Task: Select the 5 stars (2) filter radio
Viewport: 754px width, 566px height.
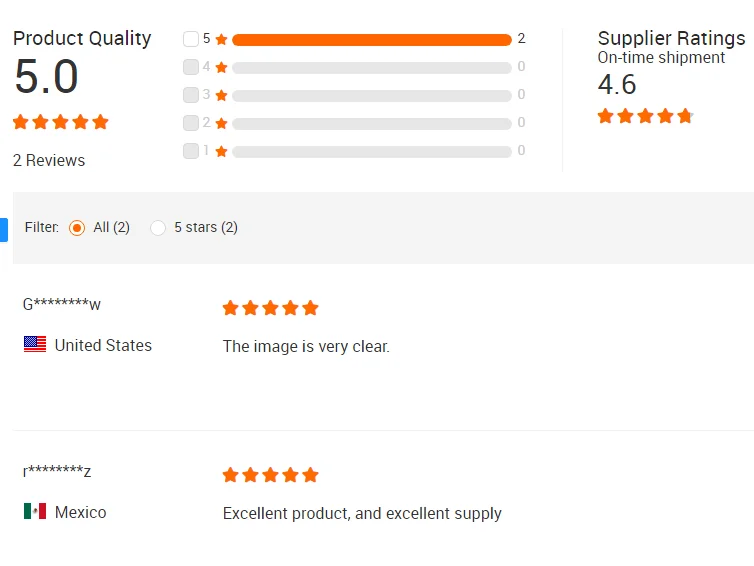Action: tap(158, 228)
